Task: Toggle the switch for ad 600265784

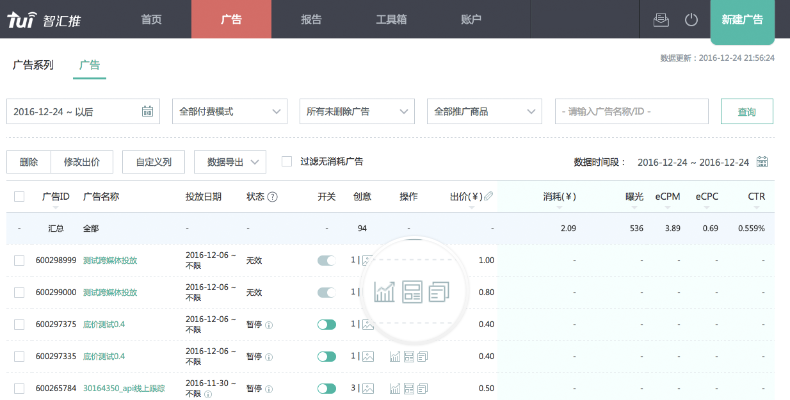Action: tap(326, 388)
